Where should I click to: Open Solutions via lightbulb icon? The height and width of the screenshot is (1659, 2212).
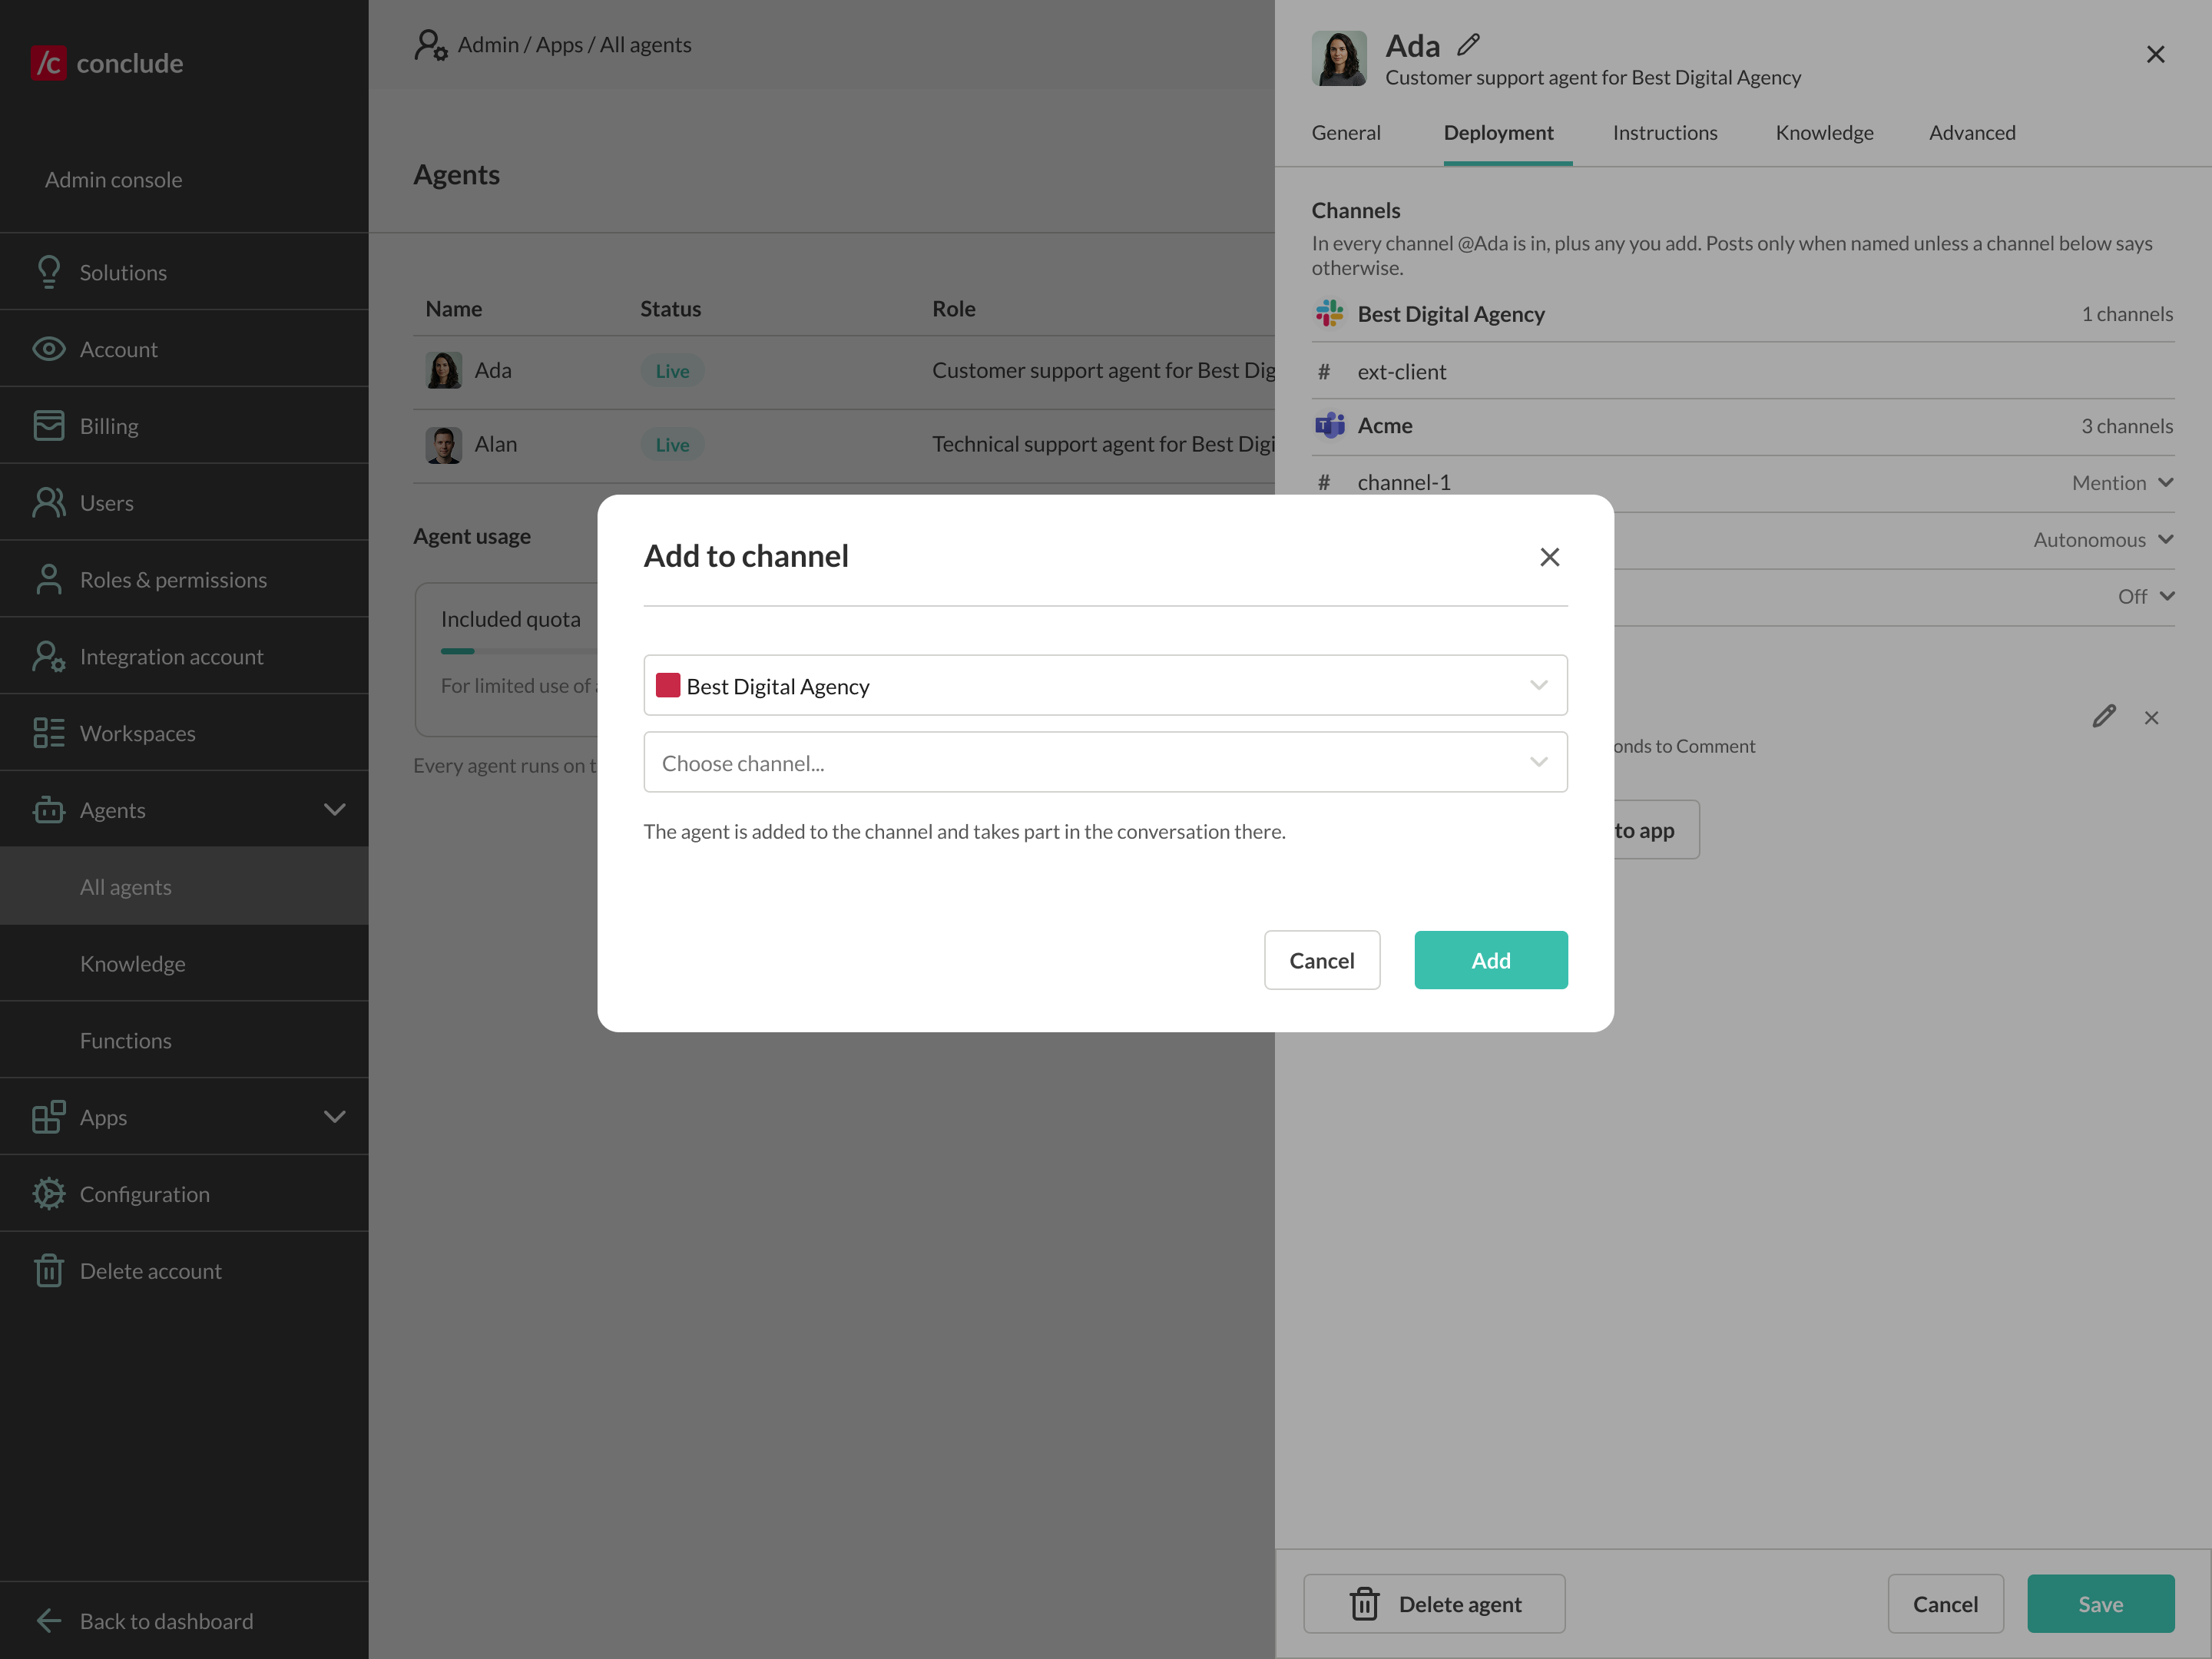pyautogui.click(x=48, y=272)
